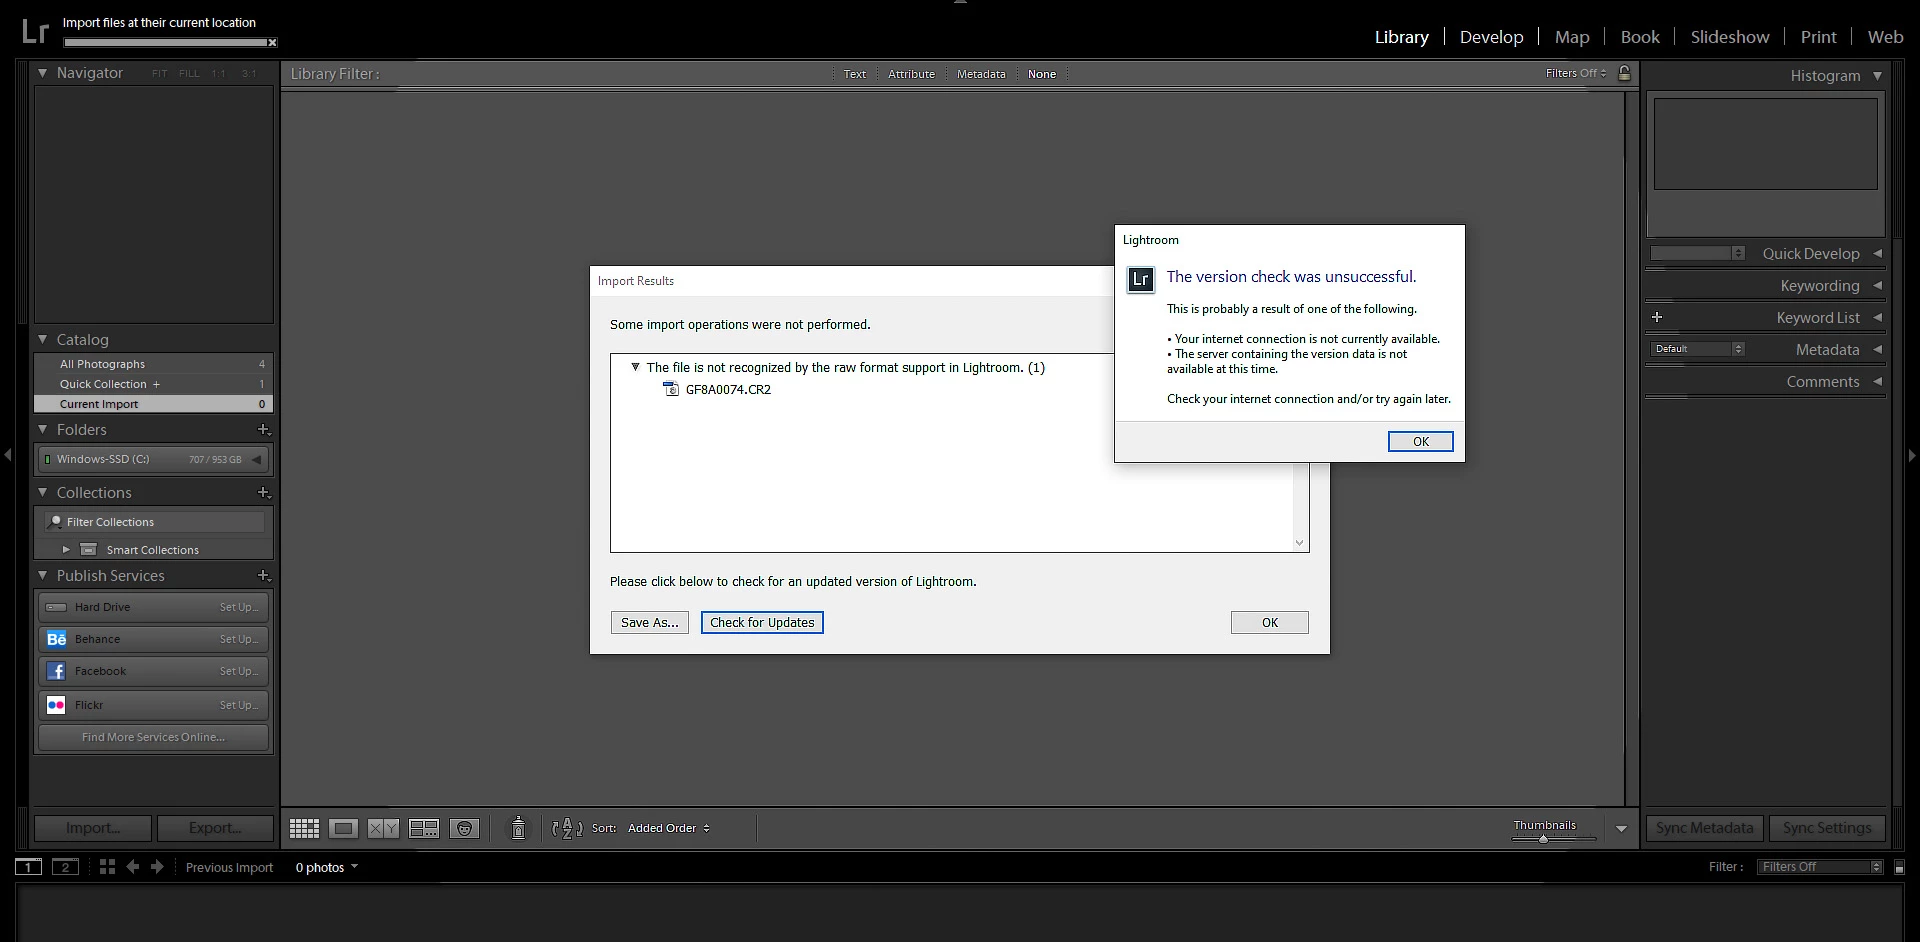Open People view face icon
Image resolution: width=1920 pixels, height=942 pixels.
(464, 828)
